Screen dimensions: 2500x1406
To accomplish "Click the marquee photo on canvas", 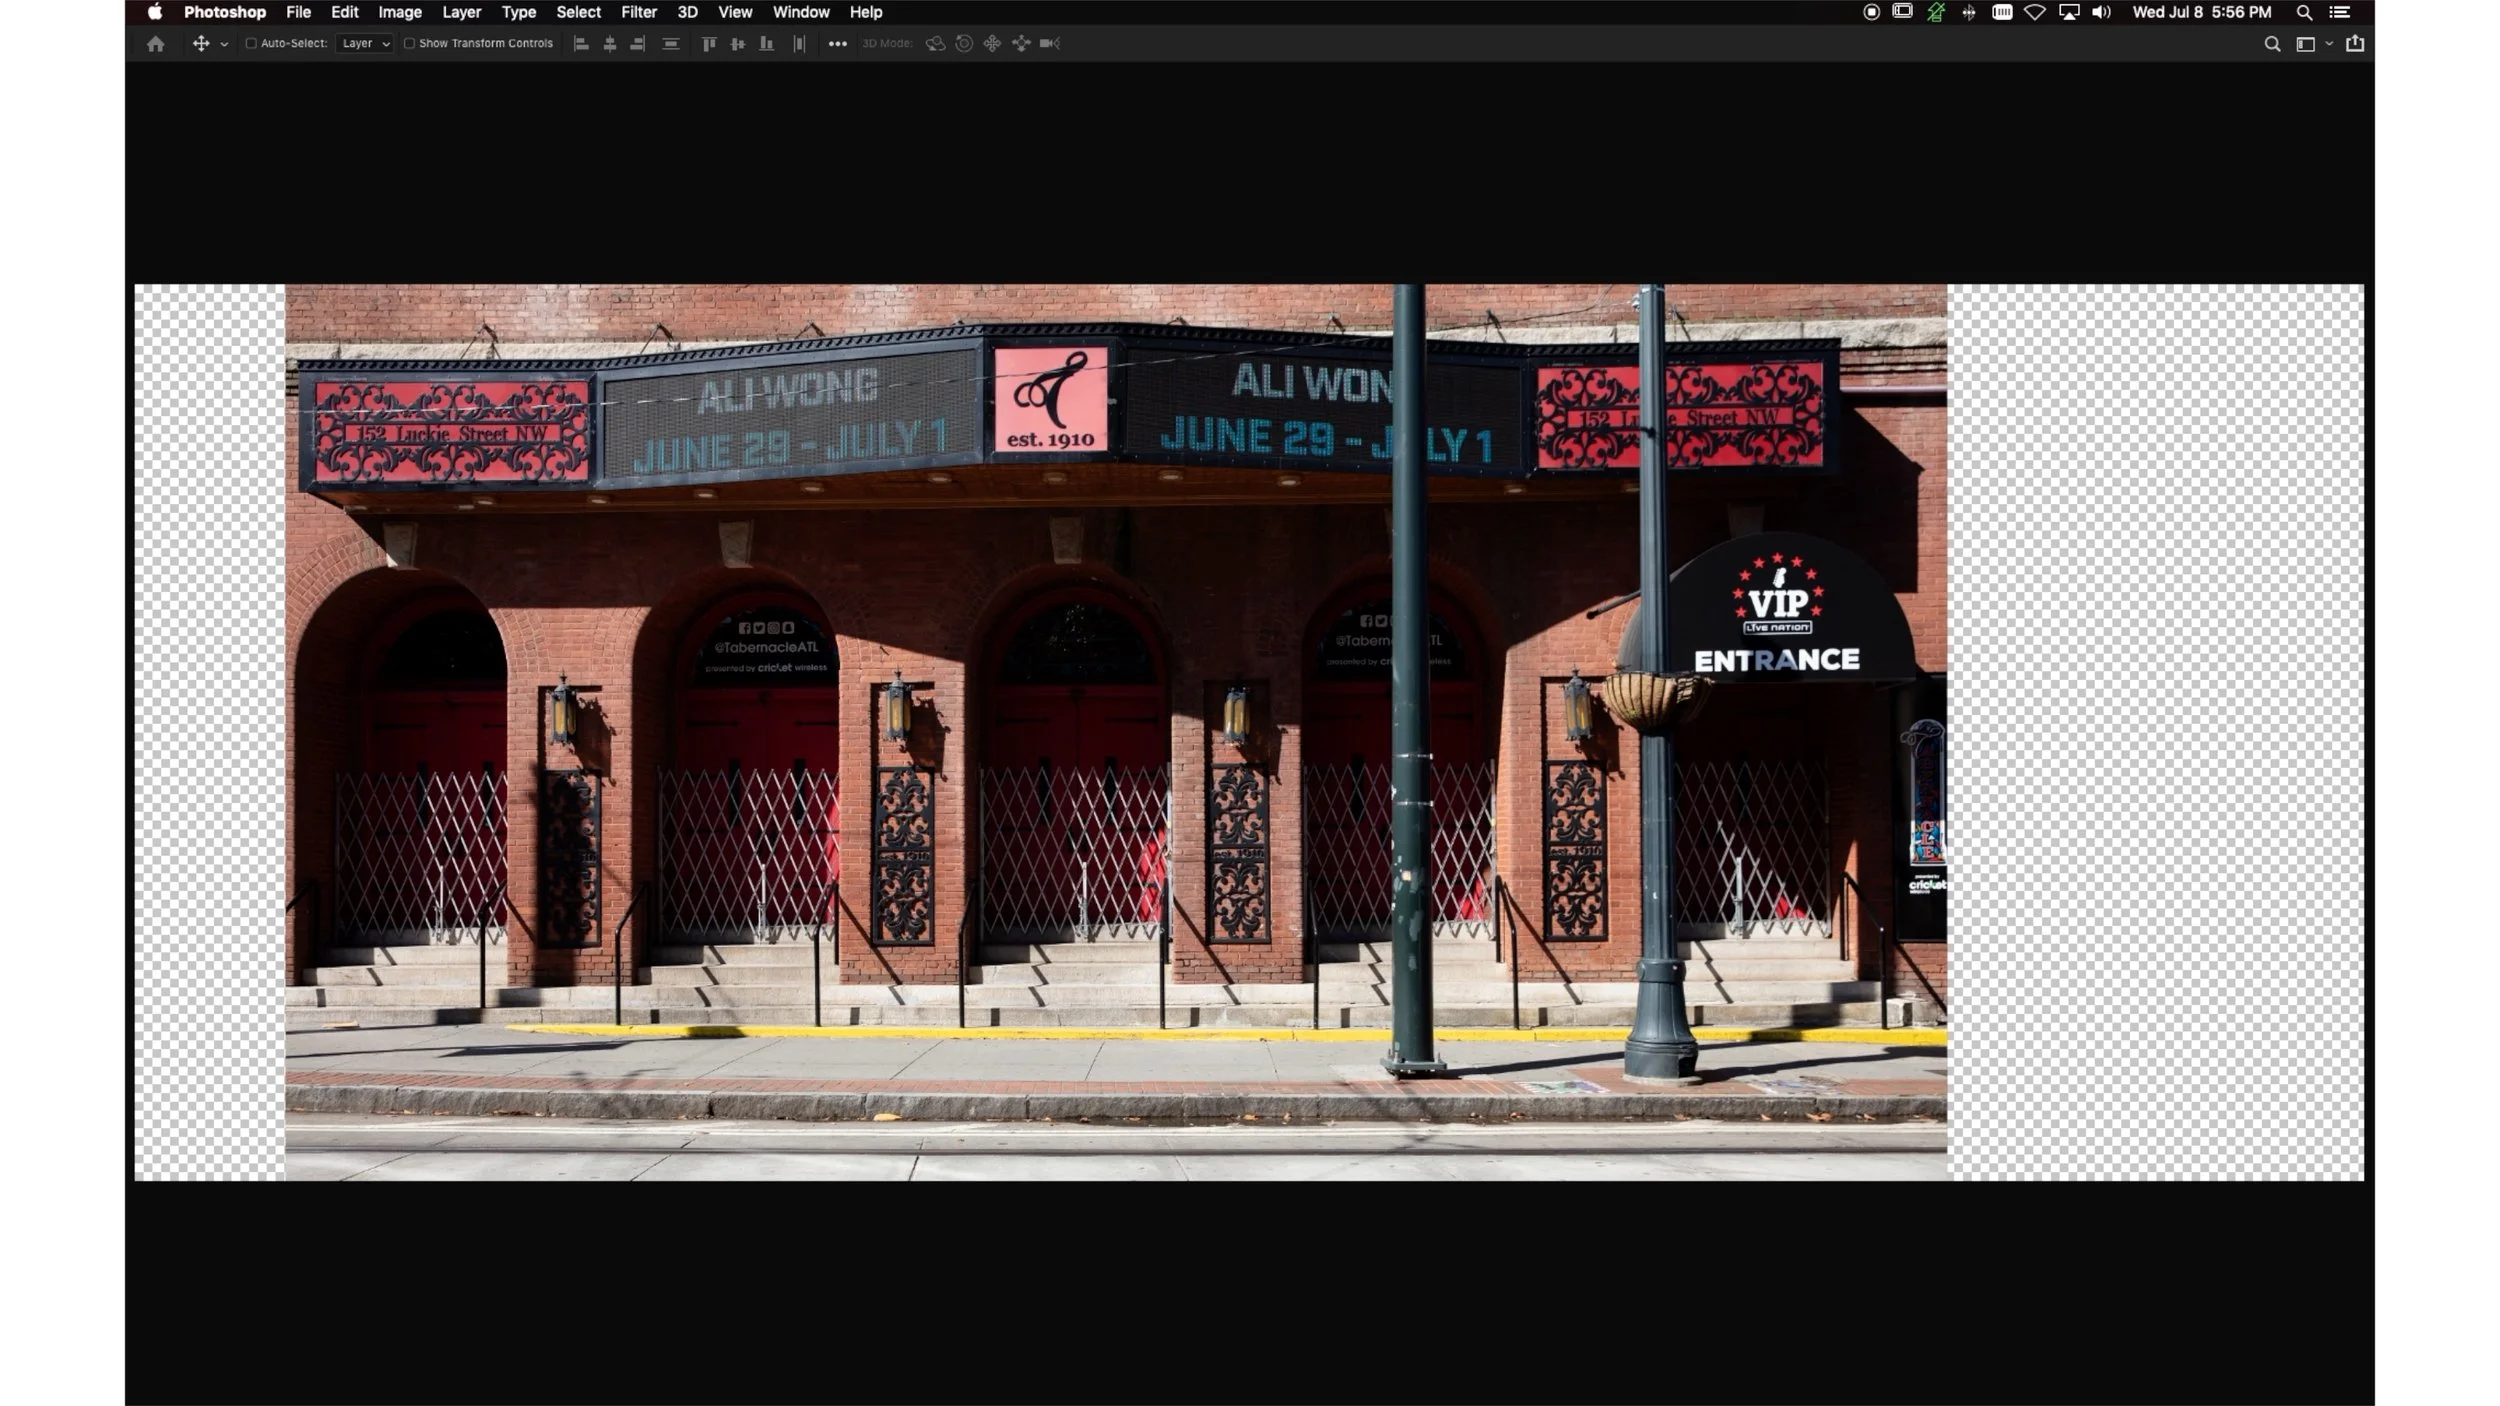I will click(x=1115, y=732).
